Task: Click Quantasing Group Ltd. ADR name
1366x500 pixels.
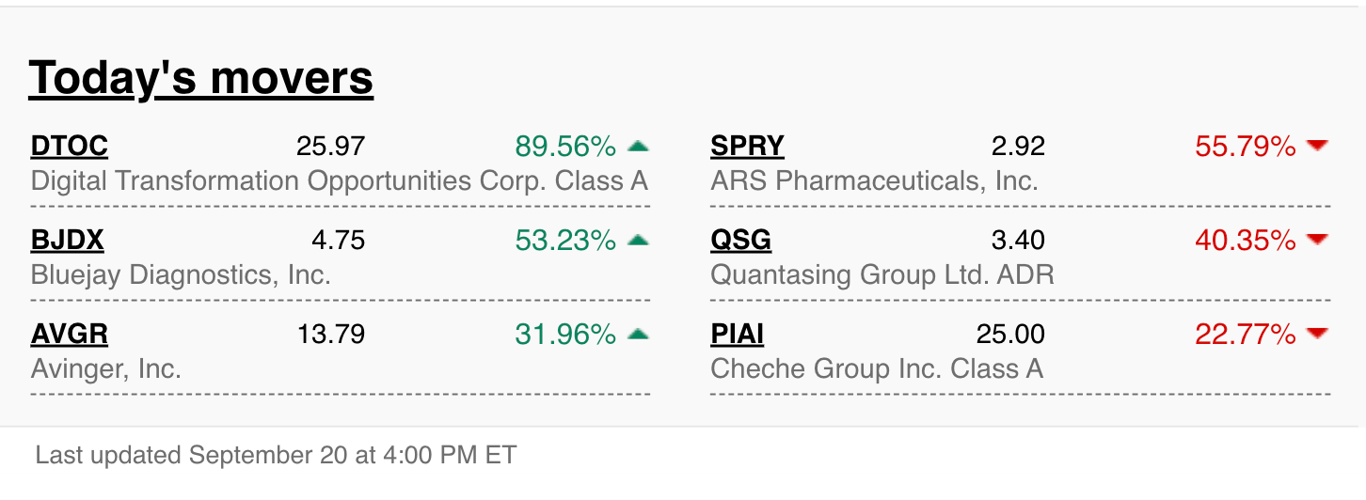Action: [882, 274]
